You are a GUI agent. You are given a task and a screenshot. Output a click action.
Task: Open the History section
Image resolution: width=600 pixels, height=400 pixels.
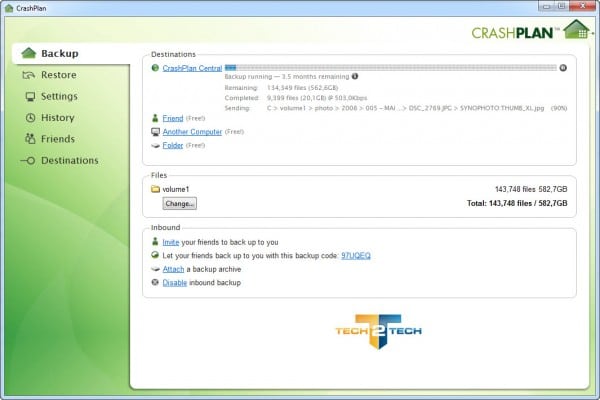click(57, 118)
